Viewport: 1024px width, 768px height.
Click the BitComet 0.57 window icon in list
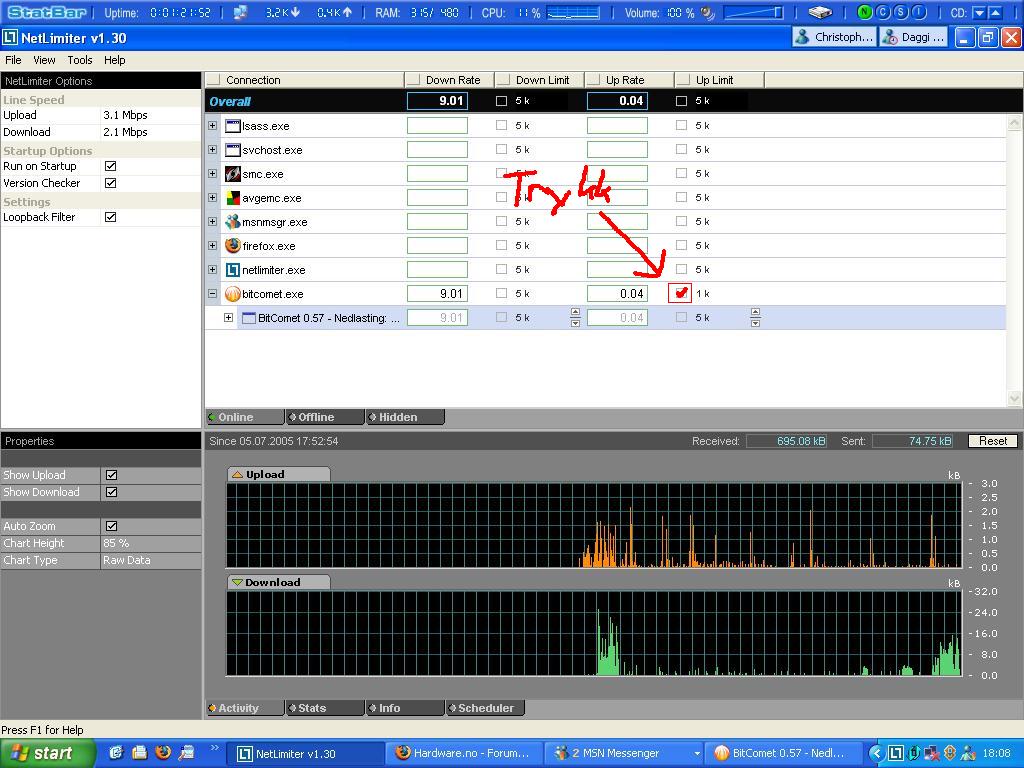[248, 318]
